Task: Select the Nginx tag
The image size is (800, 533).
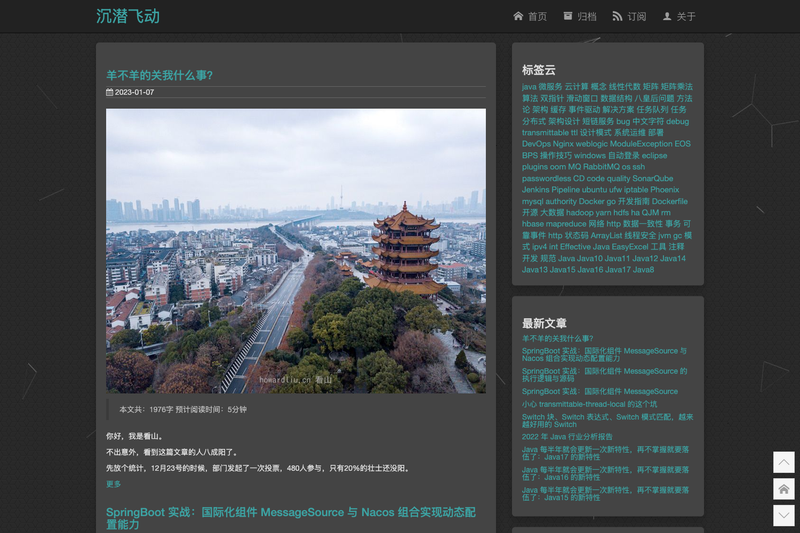Action: point(563,144)
